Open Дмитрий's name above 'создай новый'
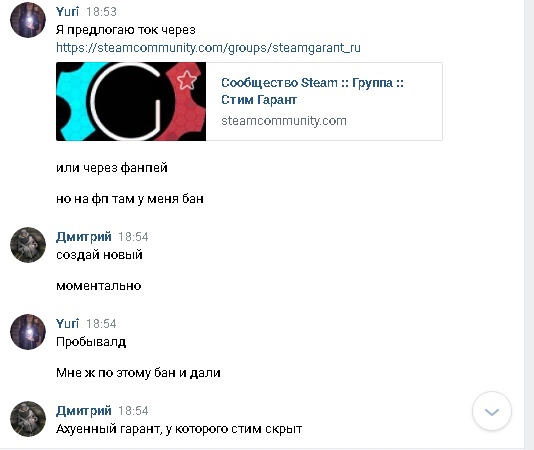 (x=84, y=236)
